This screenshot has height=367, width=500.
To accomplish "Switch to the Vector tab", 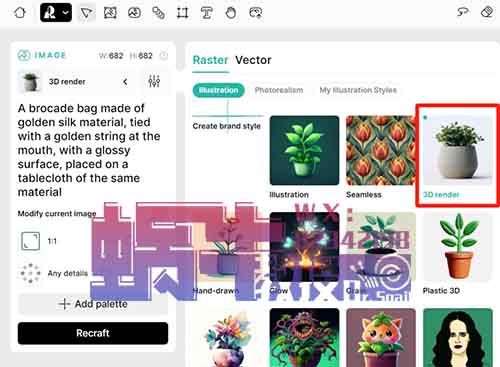I will (x=253, y=60).
